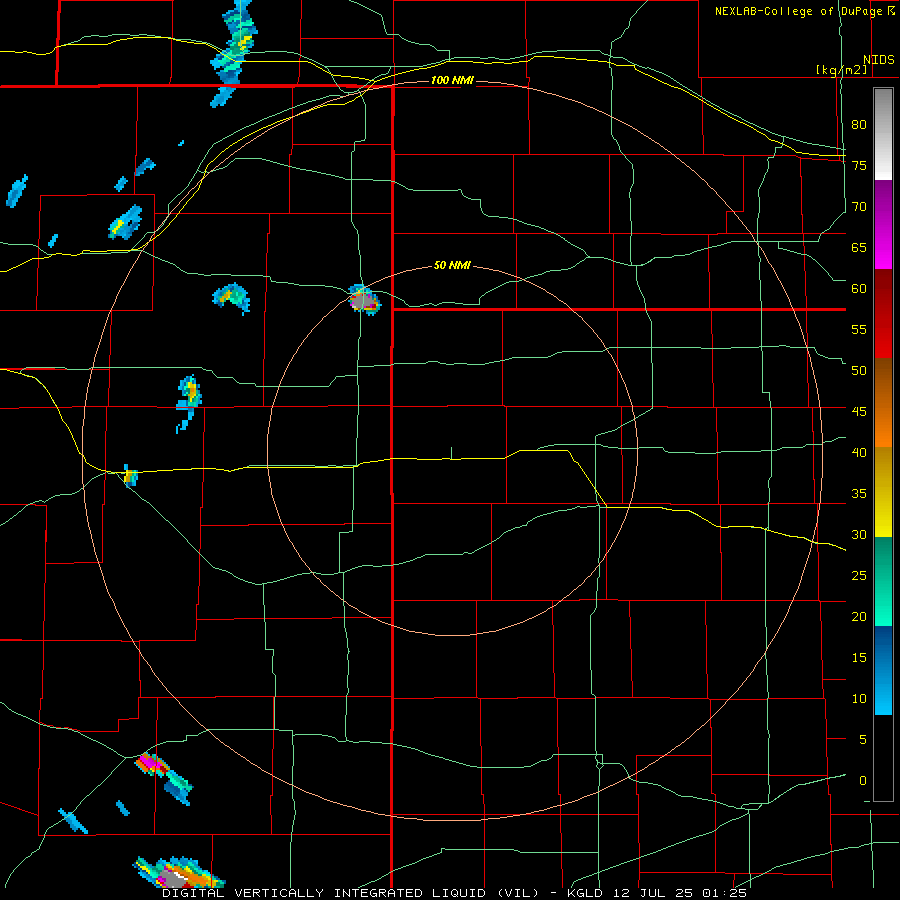Click the NIDS label
The image size is (900, 900).
878,60
